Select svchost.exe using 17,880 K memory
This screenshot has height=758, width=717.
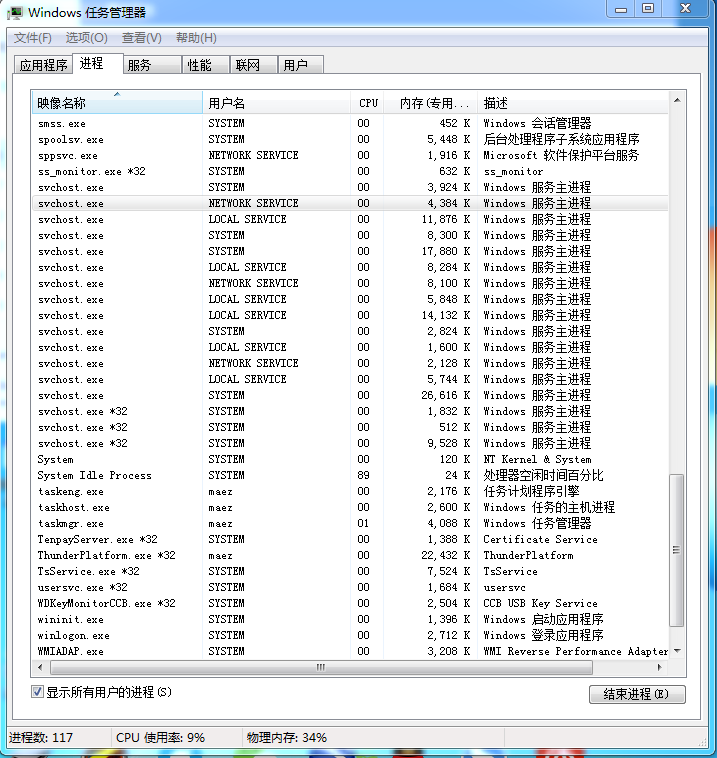pos(350,251)
